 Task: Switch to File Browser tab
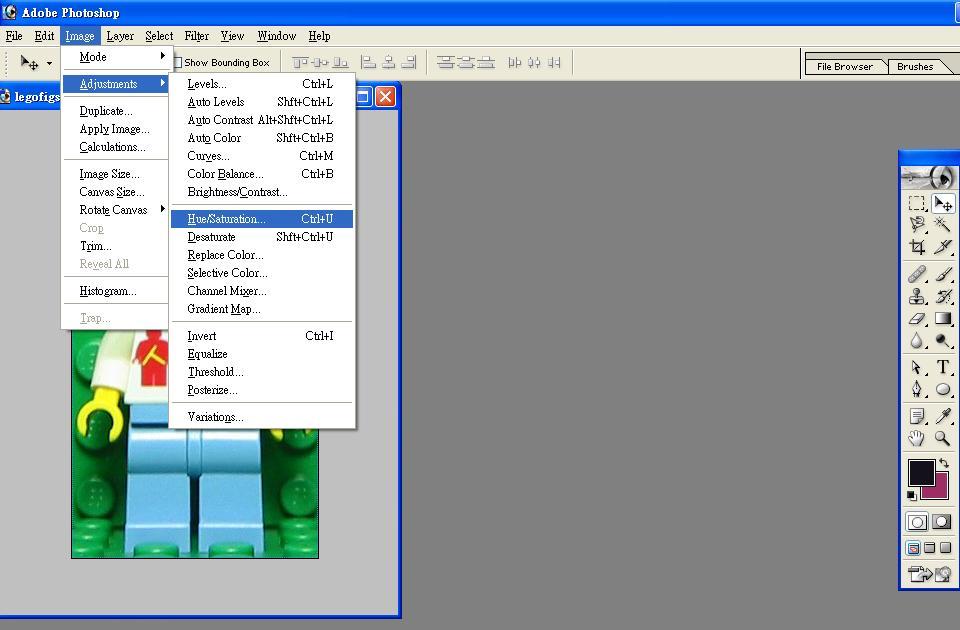tap(845, 67)
